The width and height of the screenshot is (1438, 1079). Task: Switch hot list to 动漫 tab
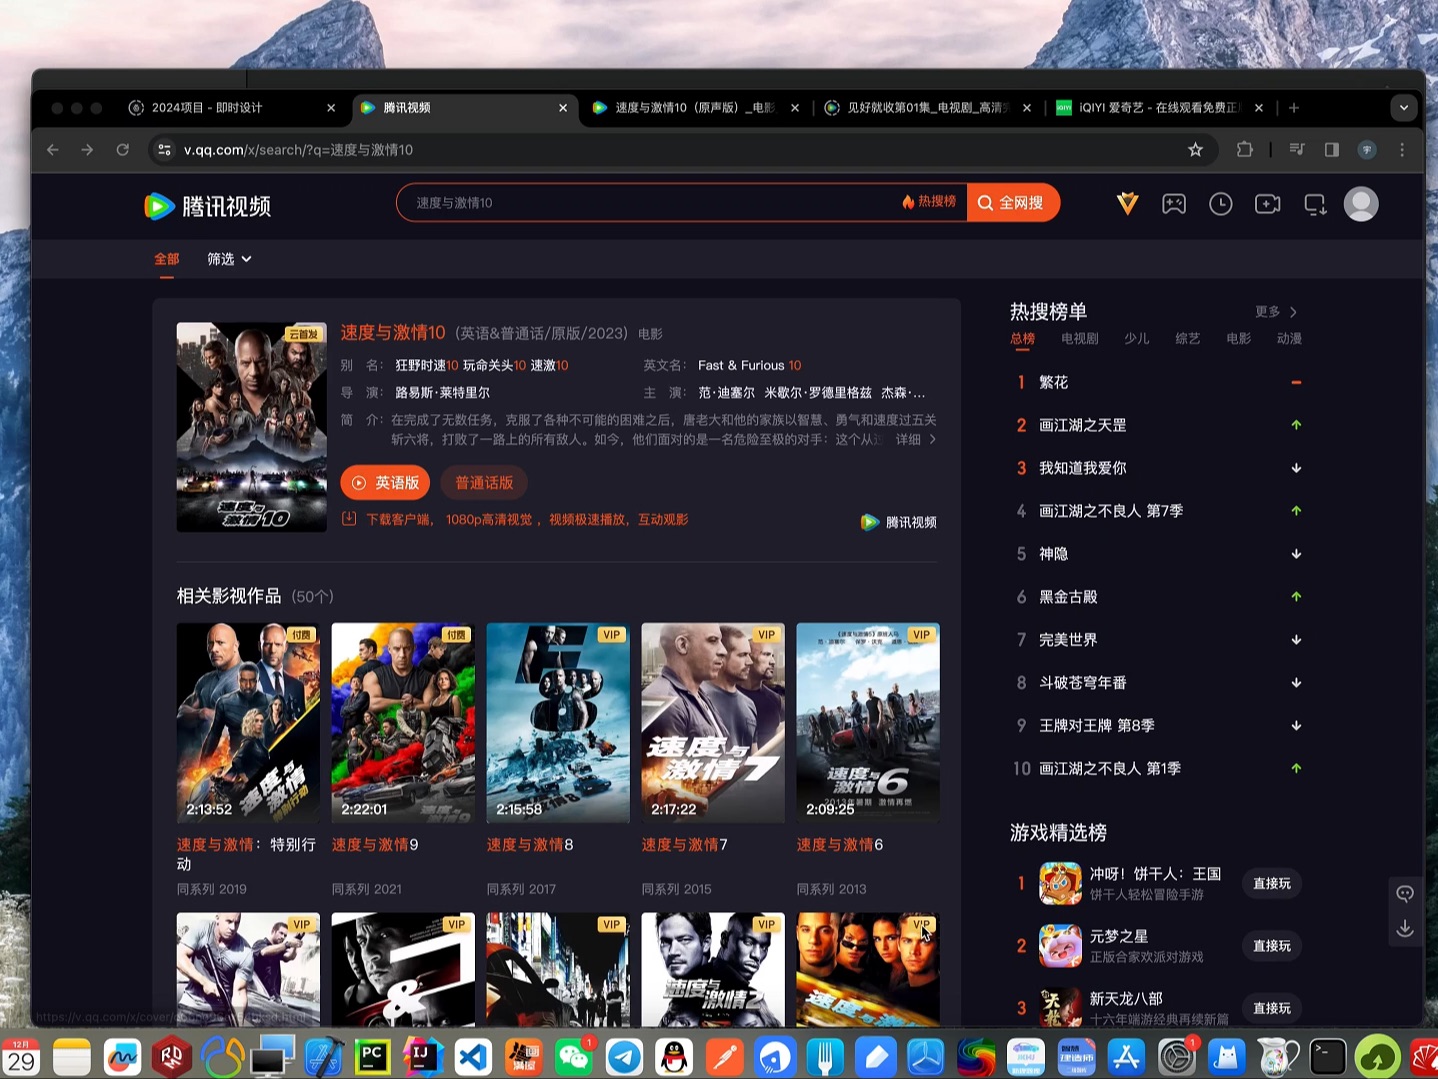pos(1290,339)
